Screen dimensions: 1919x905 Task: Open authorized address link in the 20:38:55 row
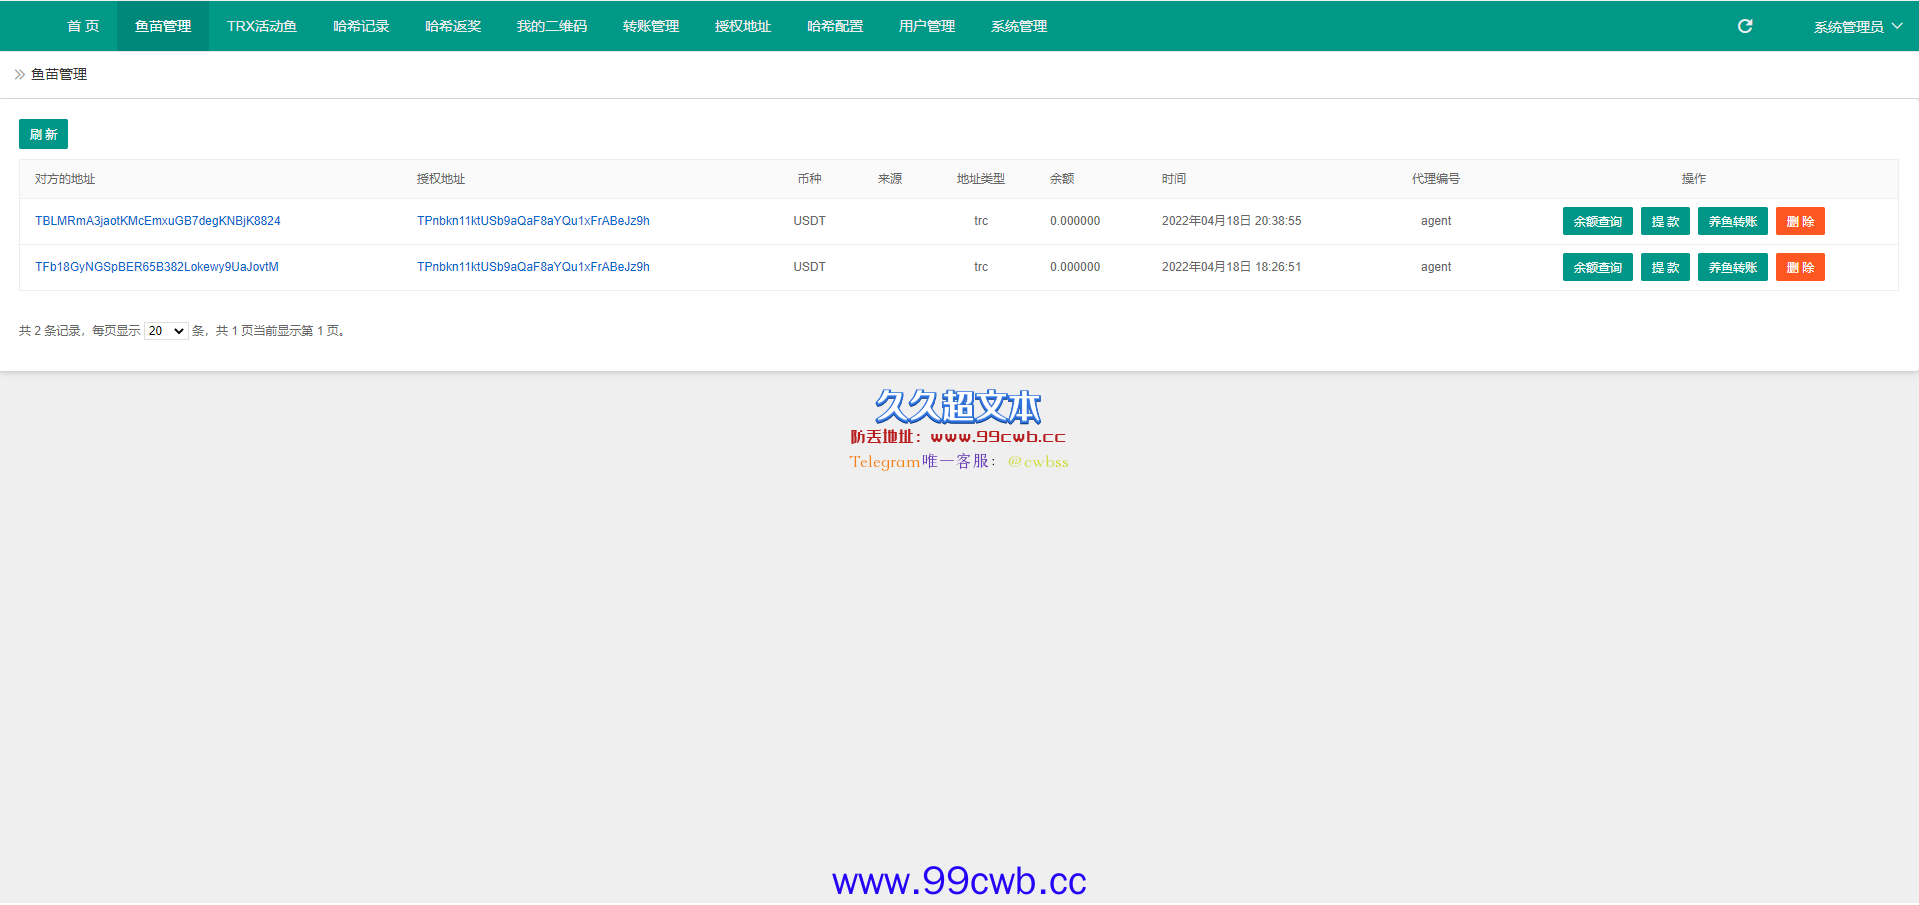pyautogui.click(x=533, y=221)
